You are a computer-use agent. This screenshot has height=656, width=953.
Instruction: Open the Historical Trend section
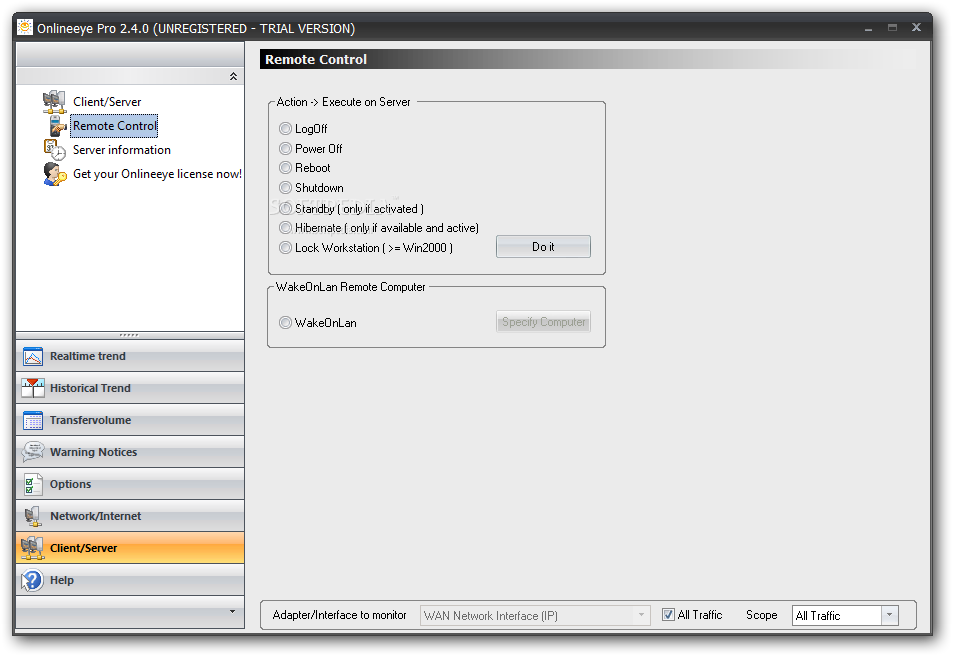(130, 388)
